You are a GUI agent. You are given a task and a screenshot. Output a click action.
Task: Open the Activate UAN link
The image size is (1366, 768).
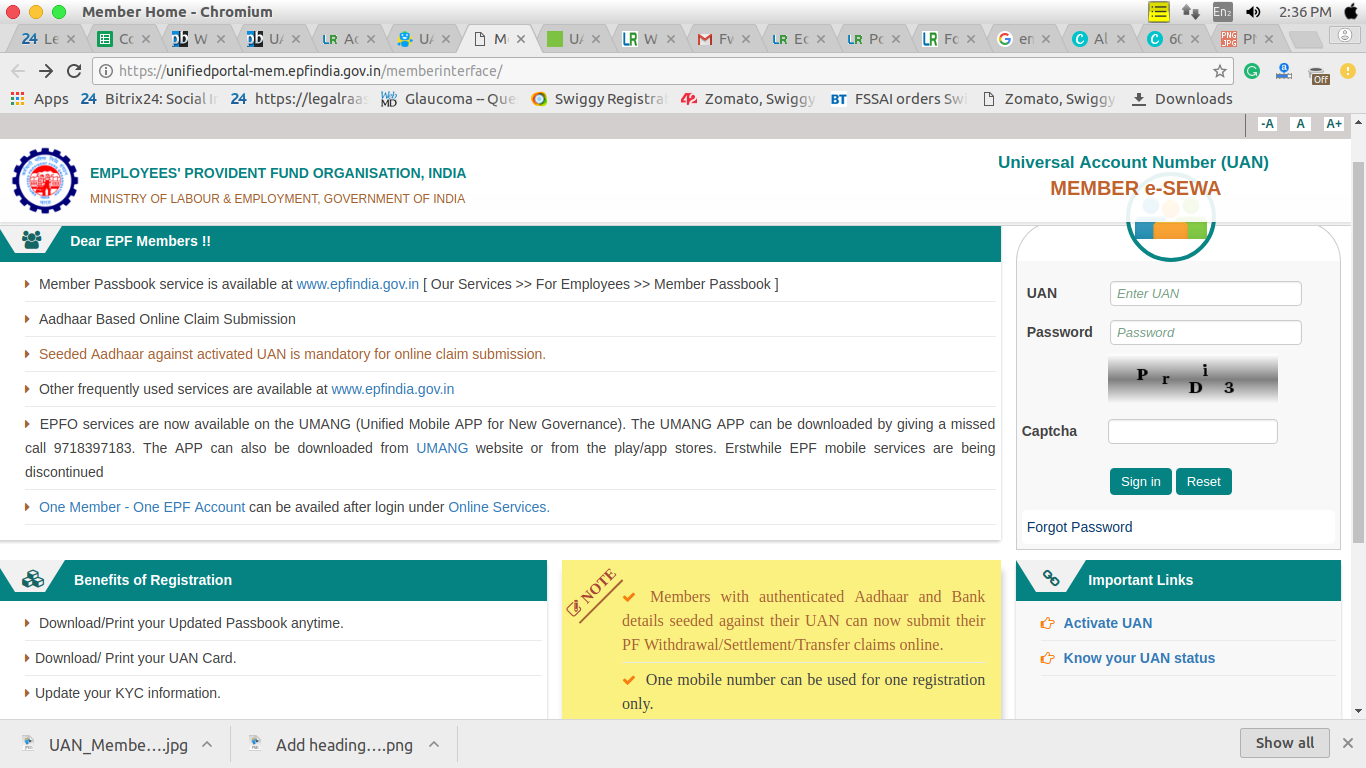(x=1107, y=623)
